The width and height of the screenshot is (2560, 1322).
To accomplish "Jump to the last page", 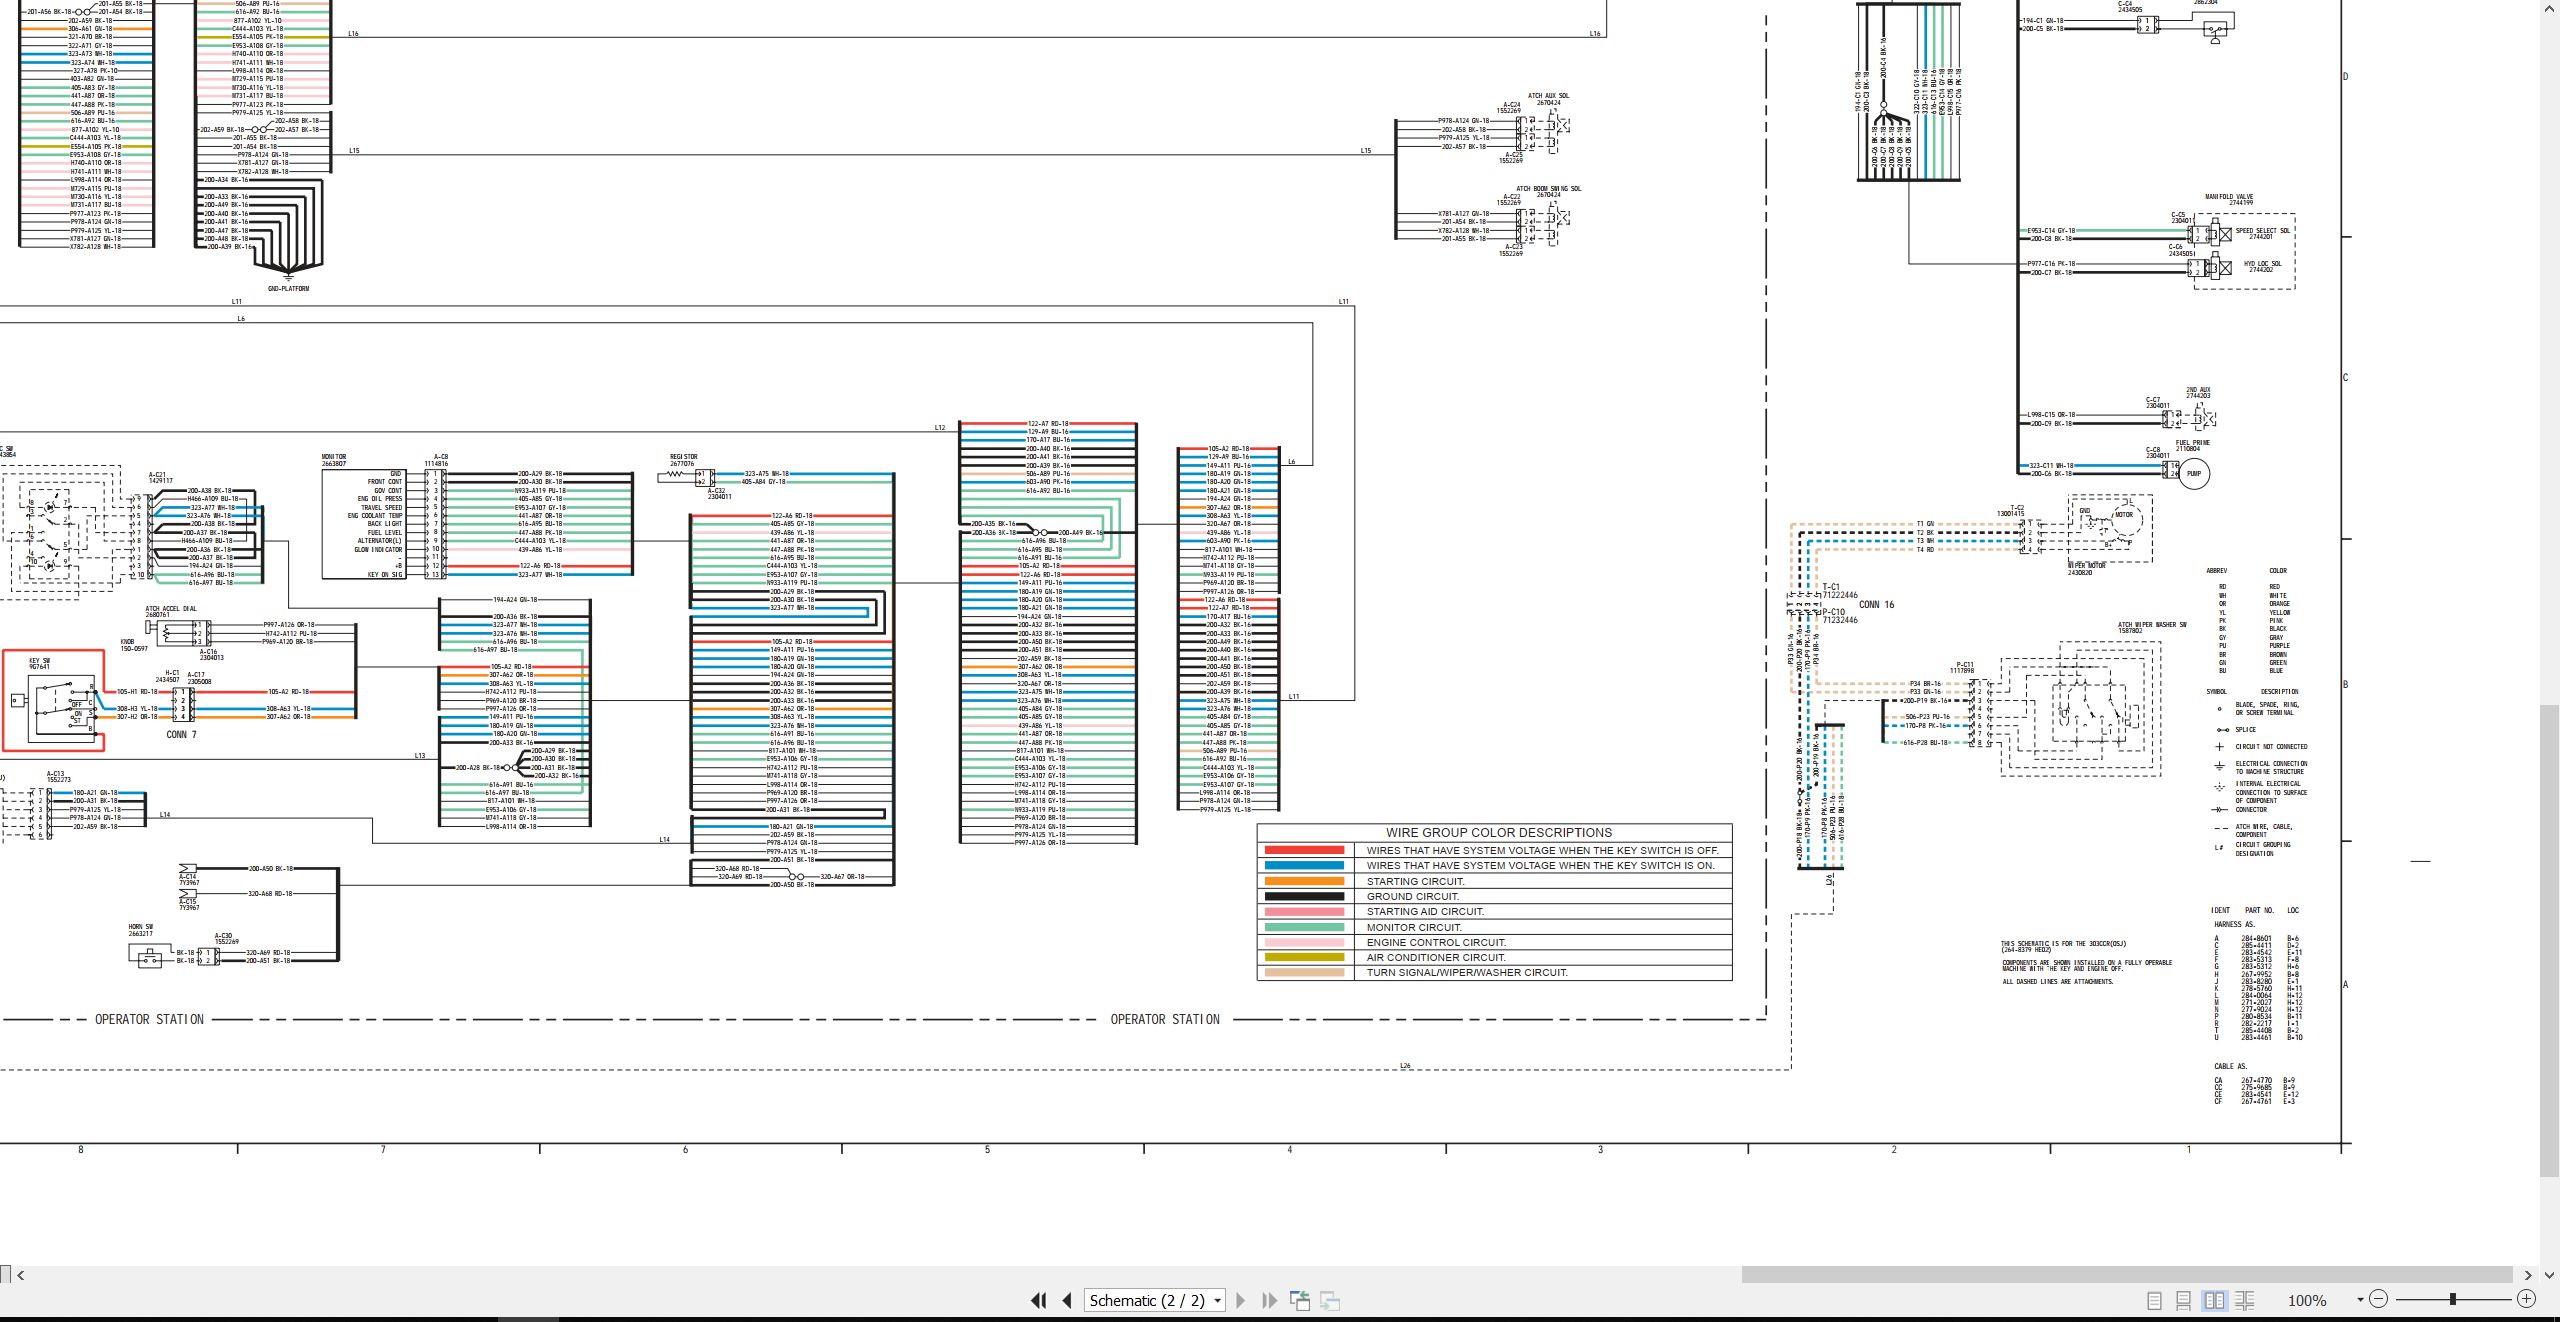I will point(1269,1300).
